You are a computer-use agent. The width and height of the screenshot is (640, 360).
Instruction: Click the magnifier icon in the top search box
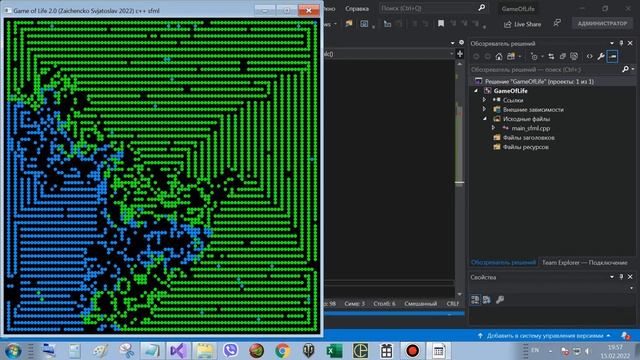coord(482,8)
